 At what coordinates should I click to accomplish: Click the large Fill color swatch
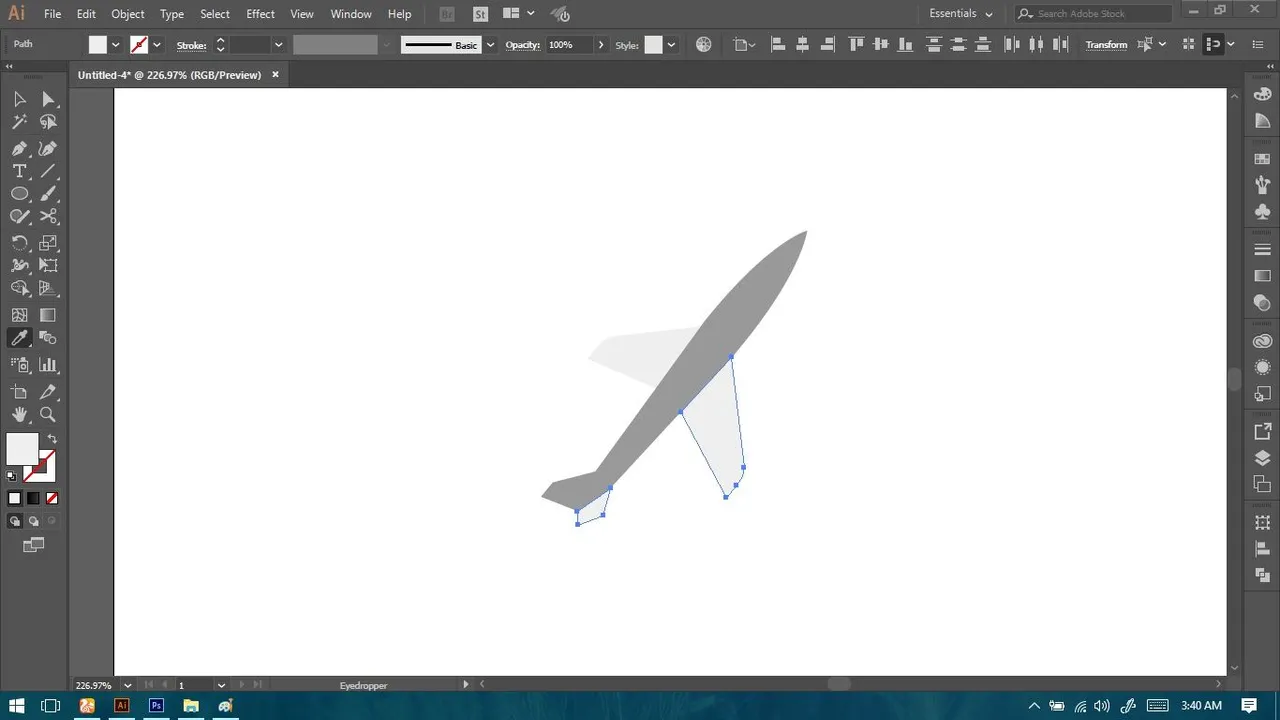point(22,449)
